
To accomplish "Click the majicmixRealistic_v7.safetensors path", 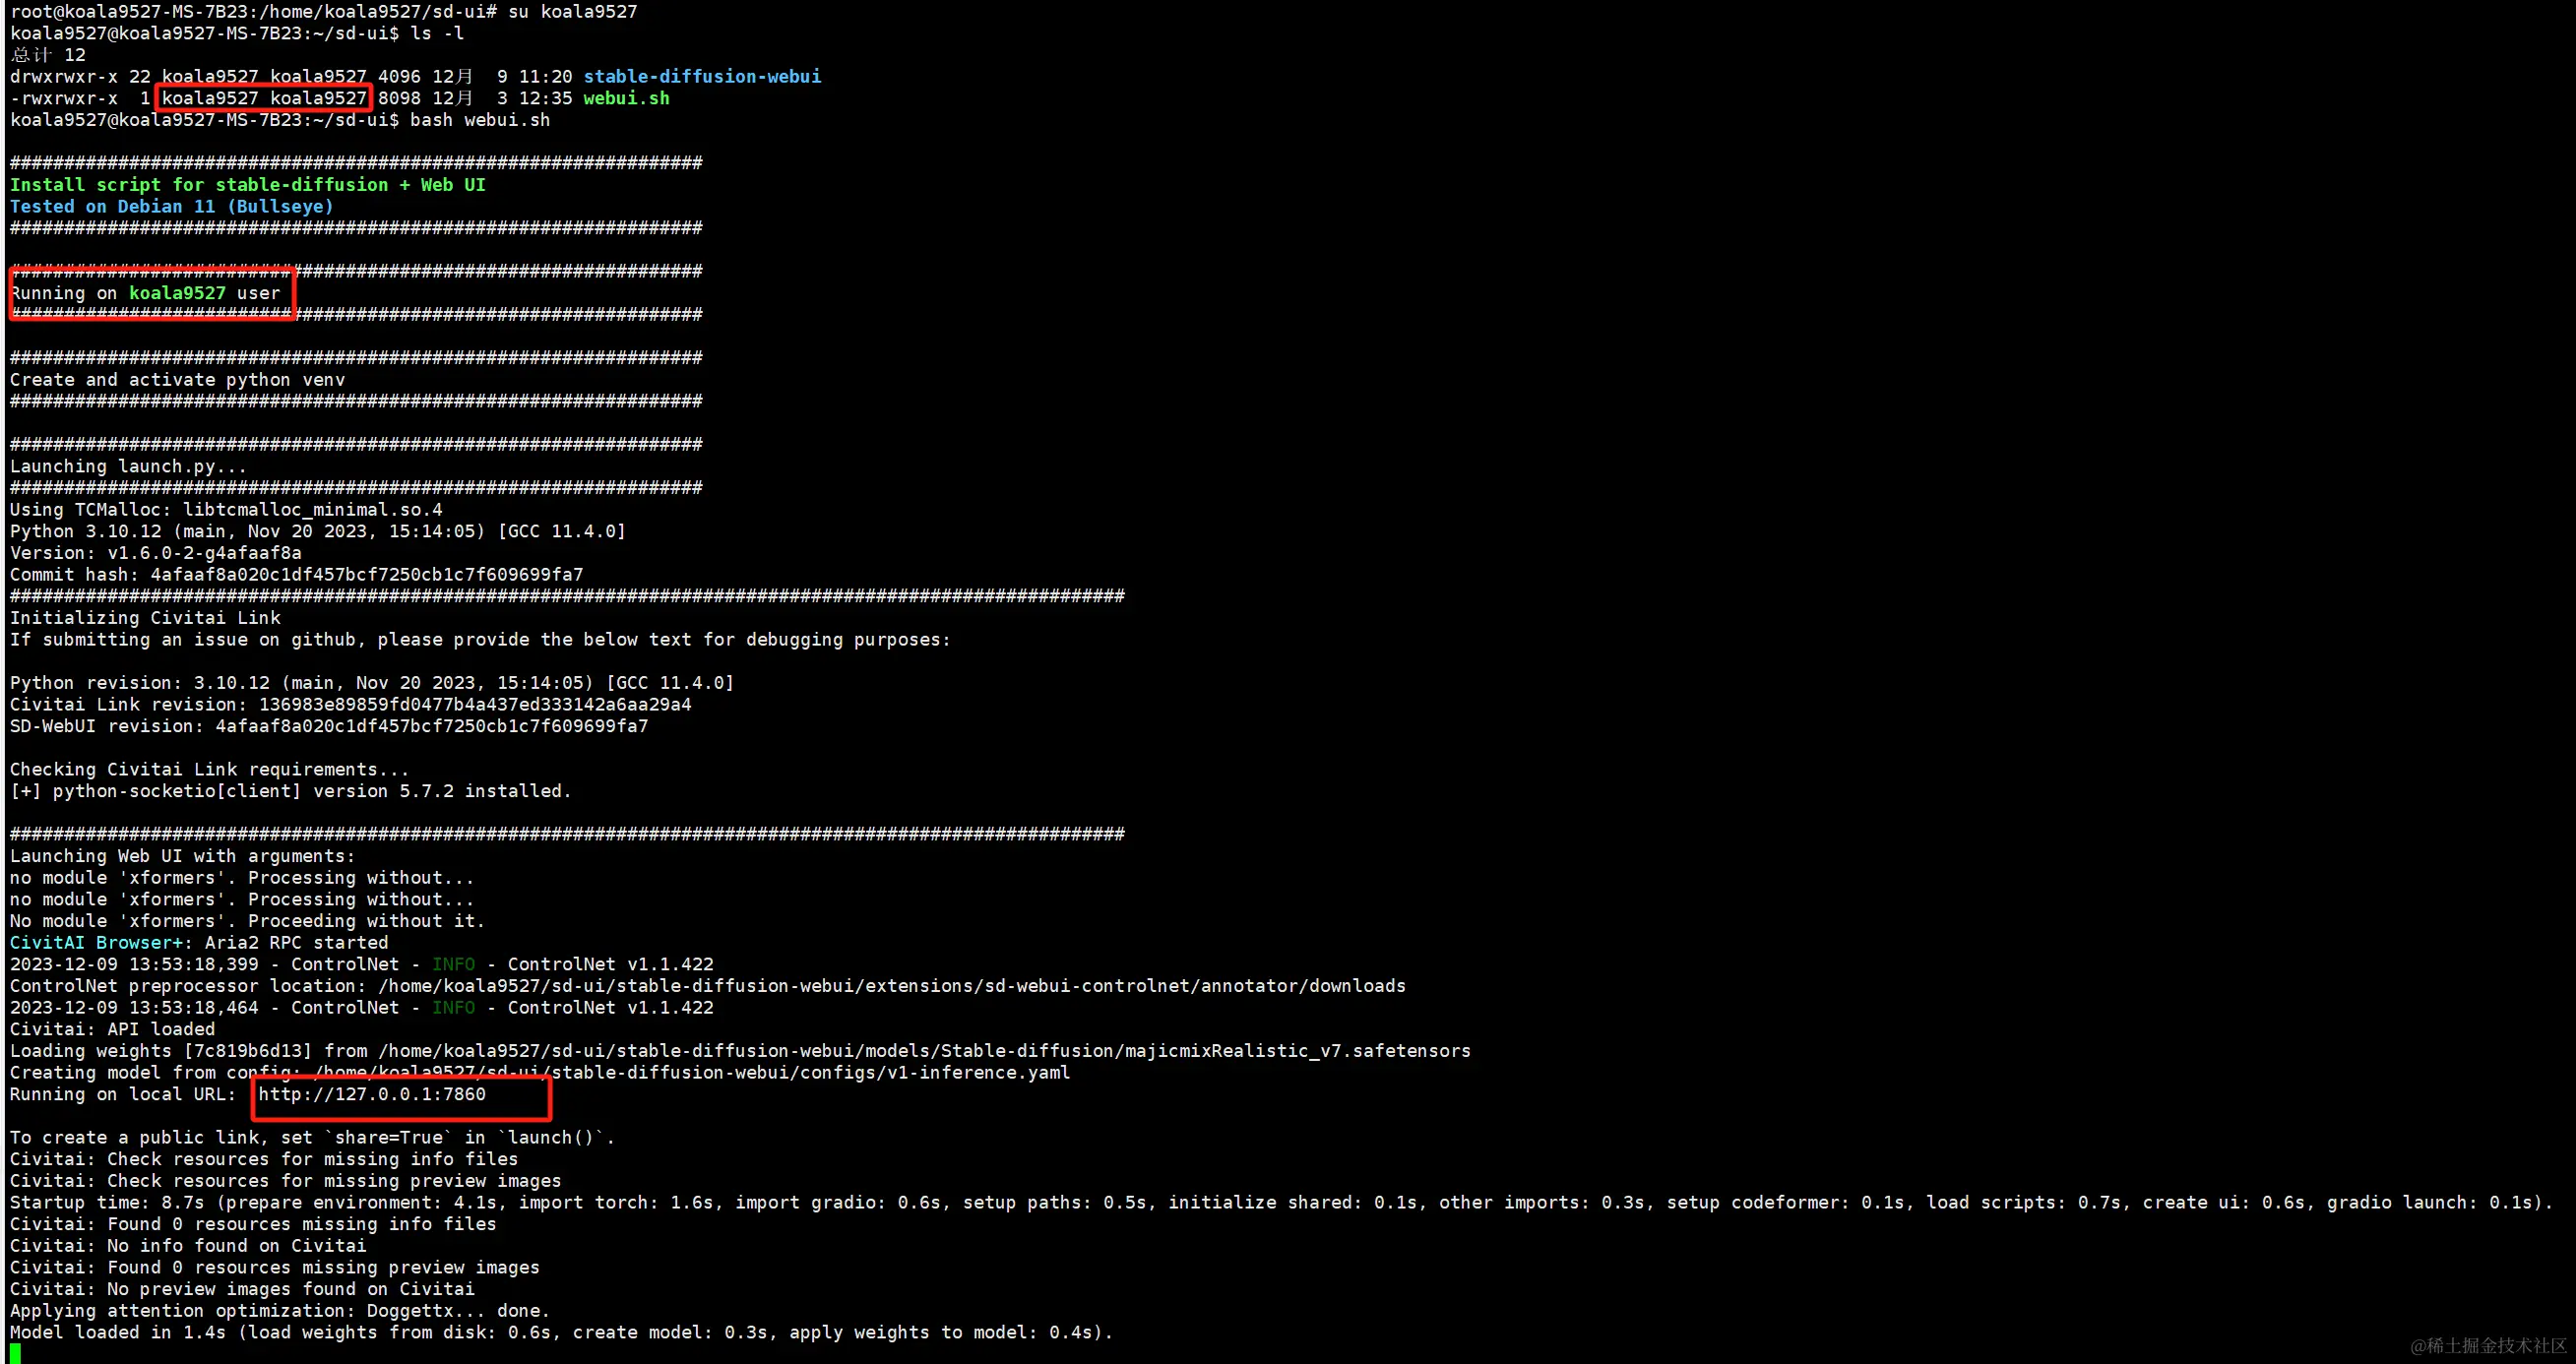I will tap(1297, 1051).
